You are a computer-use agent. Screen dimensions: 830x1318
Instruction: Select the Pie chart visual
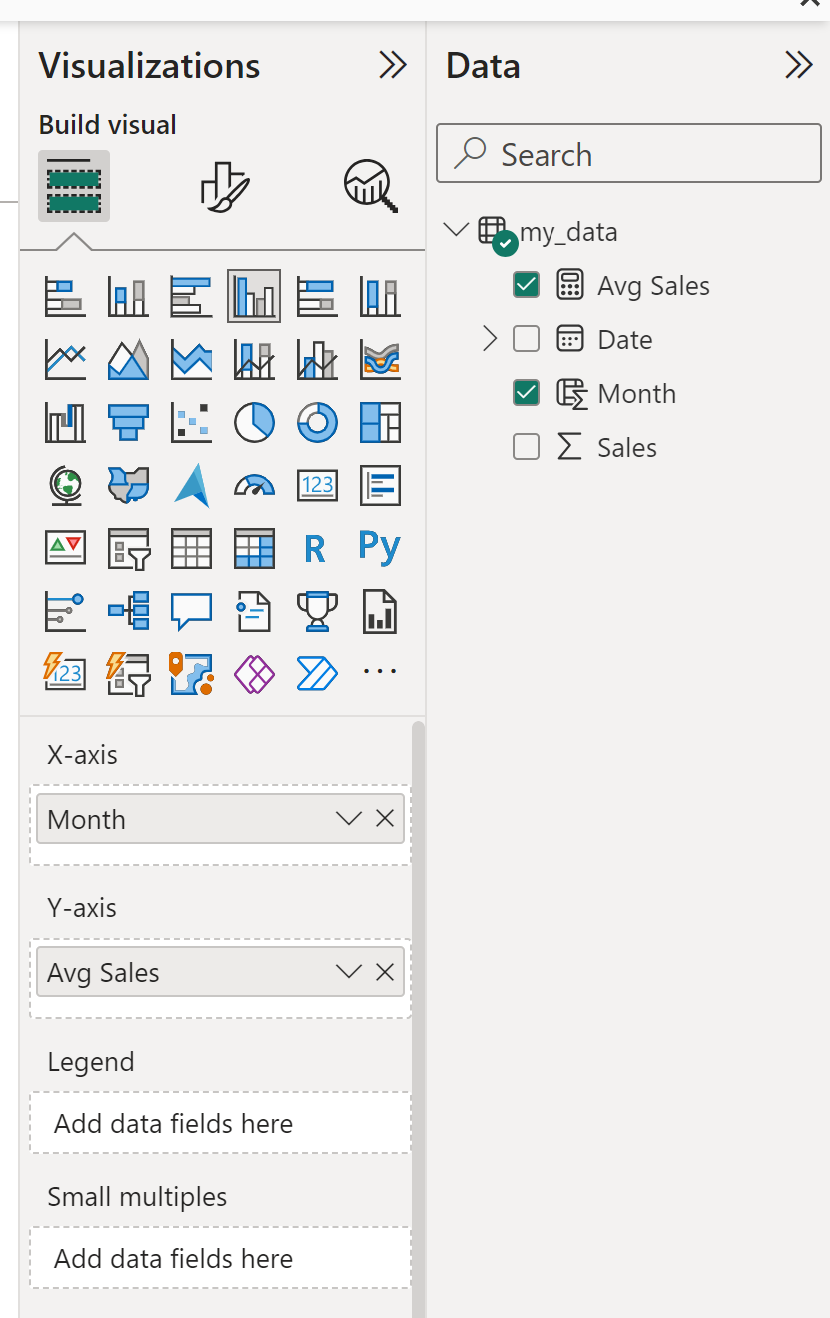[x=254, y=422]
